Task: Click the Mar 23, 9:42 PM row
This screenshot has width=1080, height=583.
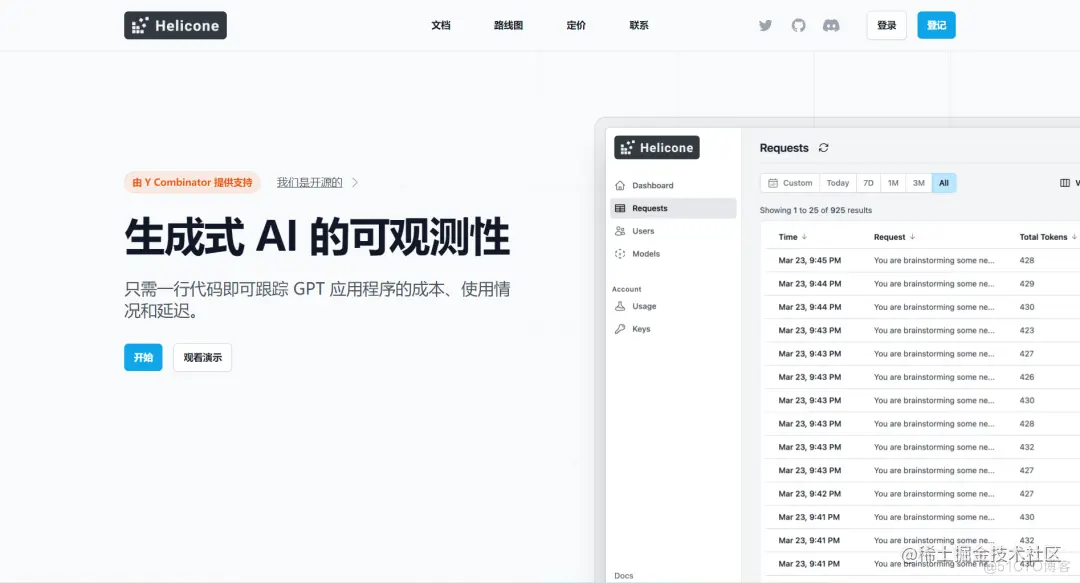Action: pyautogui.click(x=921, y=493)
